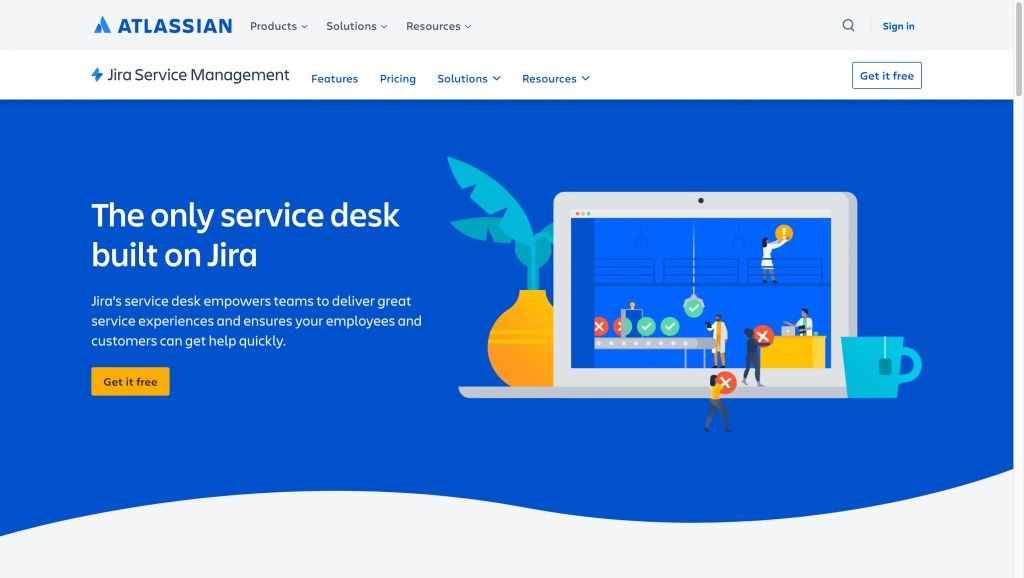Open the Resources dropdown in the Jira nav bar

[x=555, y=77]
